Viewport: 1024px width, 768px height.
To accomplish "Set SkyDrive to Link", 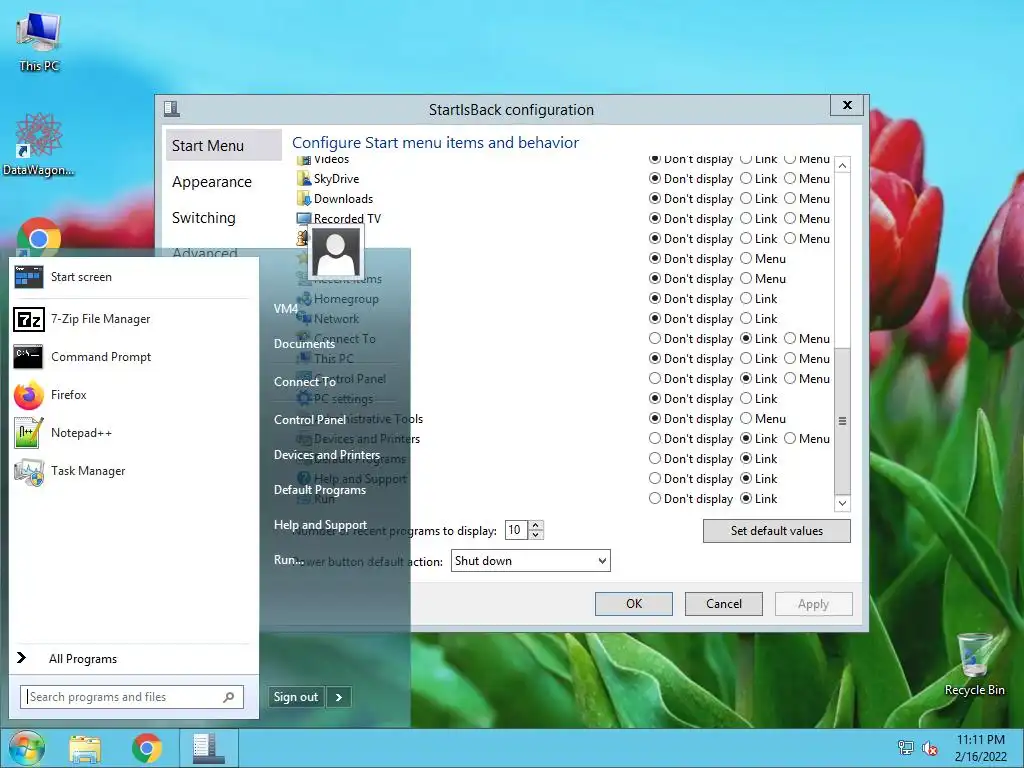I will click(746, 178).
